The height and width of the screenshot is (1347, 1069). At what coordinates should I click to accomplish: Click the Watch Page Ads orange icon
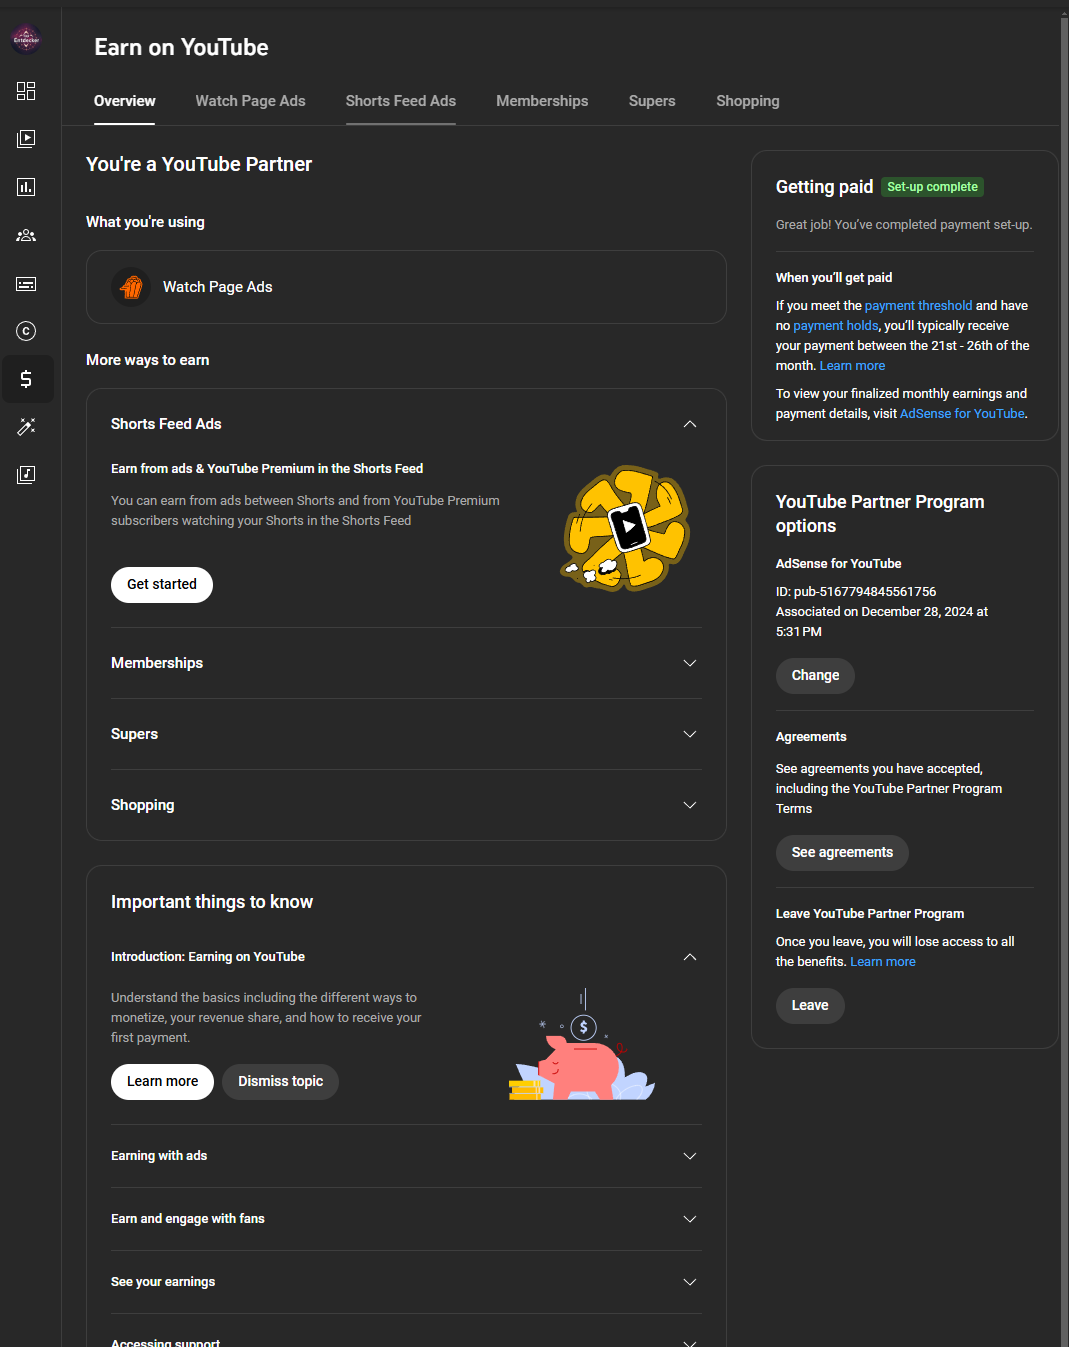(x=131, y=287)
